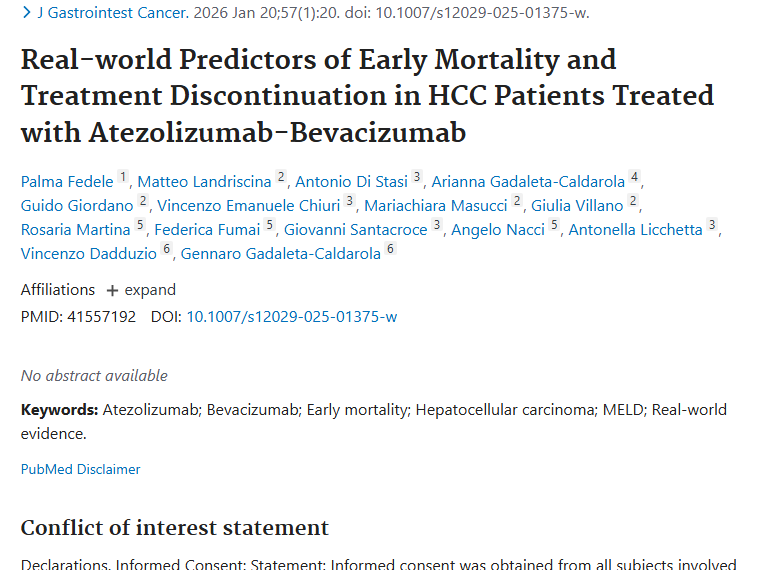Viewport: 760px width, 570px height.
Task: Open the article DOI link
Action: coord(291,316)
